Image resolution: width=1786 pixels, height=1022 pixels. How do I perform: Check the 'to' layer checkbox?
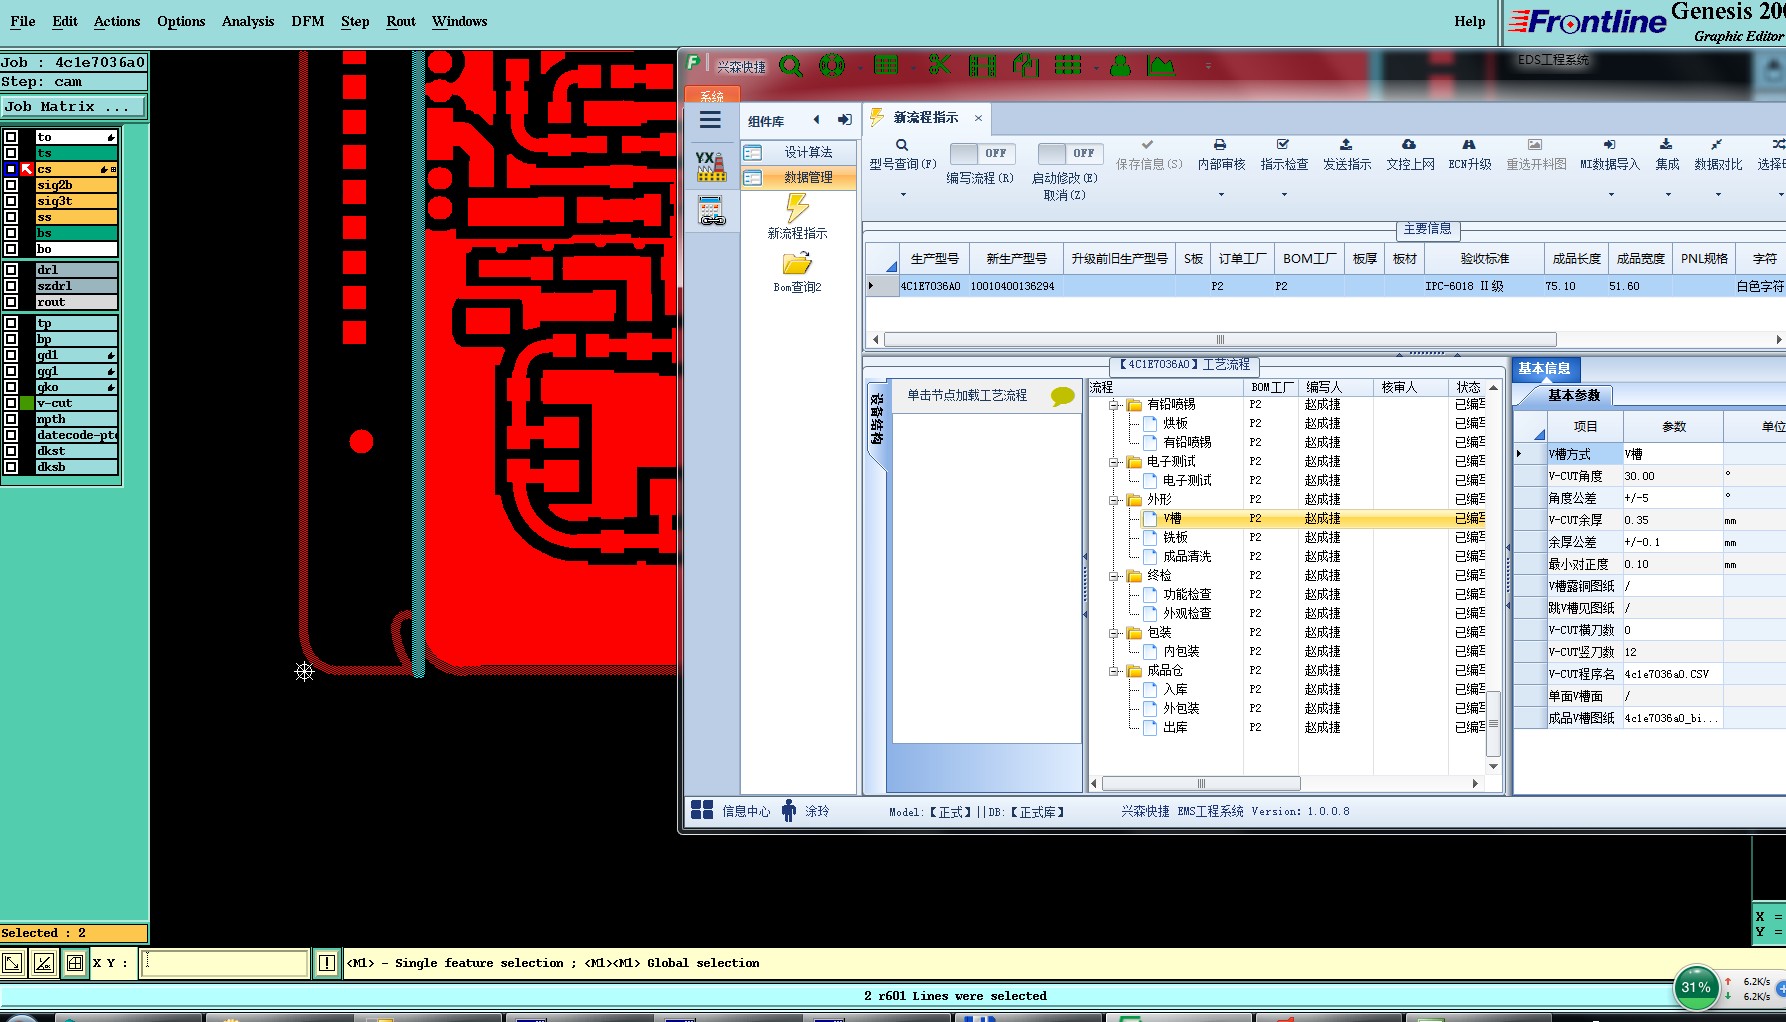[11, 137]
